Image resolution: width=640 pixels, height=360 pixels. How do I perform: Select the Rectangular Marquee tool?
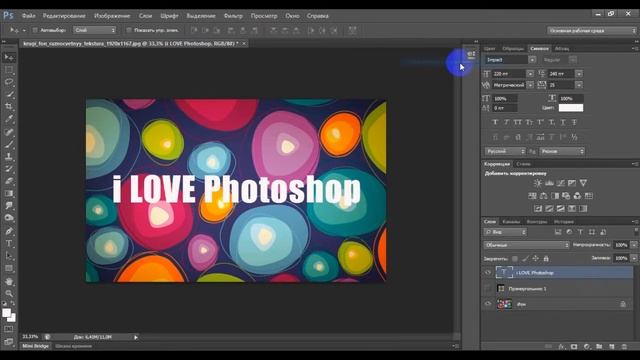[9, 70]
